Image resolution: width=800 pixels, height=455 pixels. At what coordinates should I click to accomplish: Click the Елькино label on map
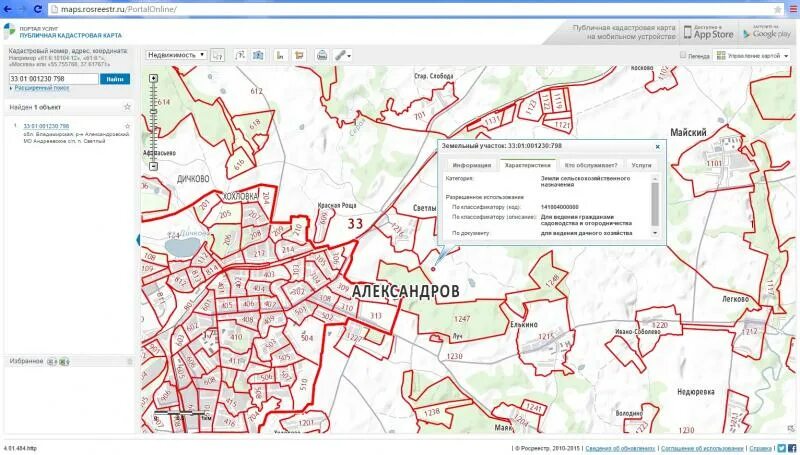point(524,324)
